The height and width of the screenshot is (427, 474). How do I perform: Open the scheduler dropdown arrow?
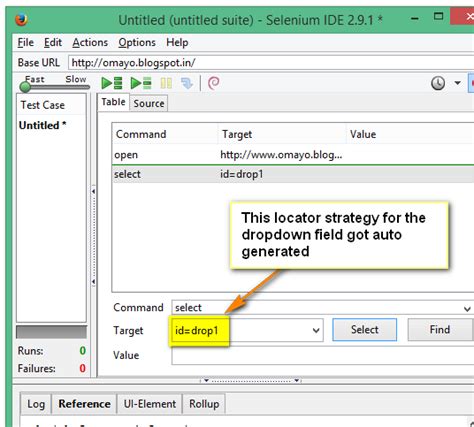click(x=458, y=83)
